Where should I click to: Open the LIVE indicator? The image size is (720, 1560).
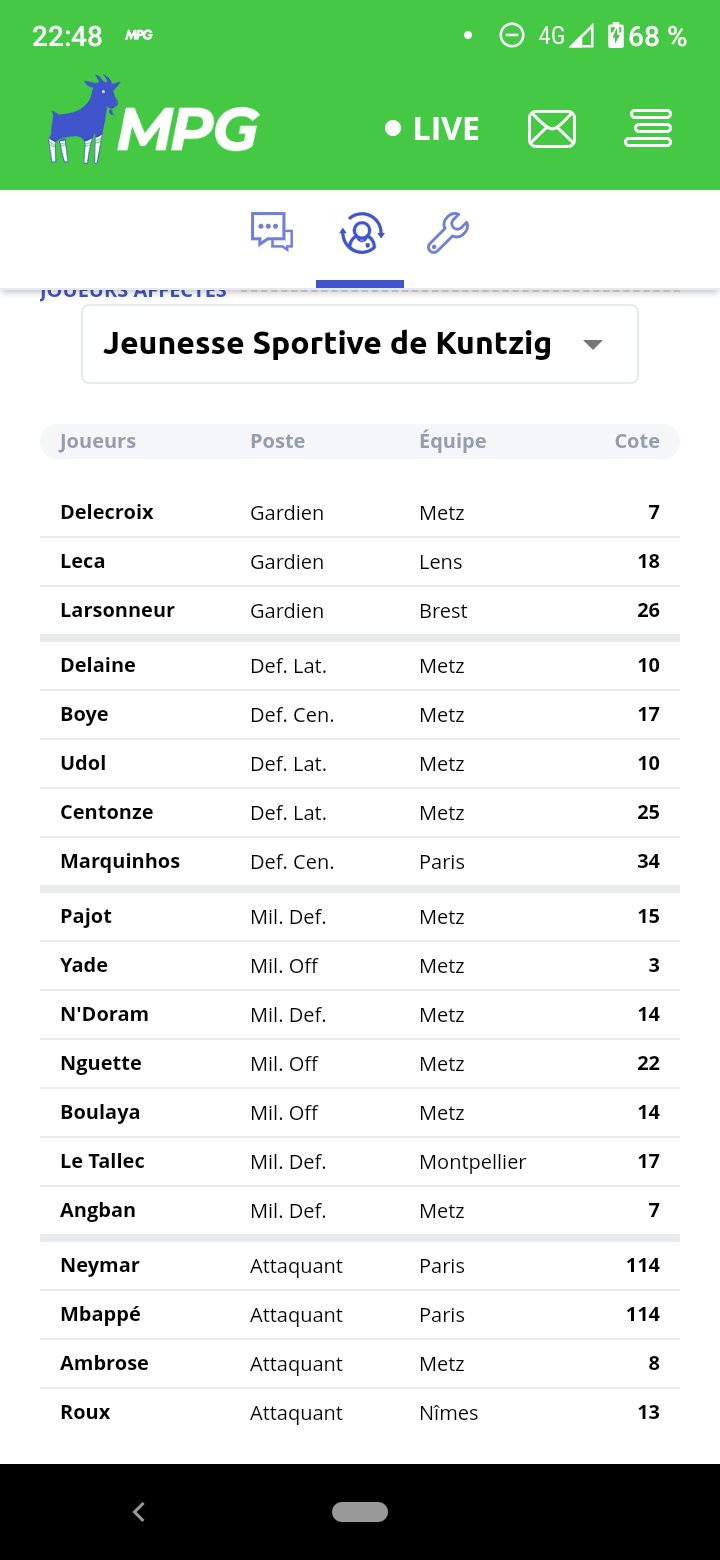[432, 129]
